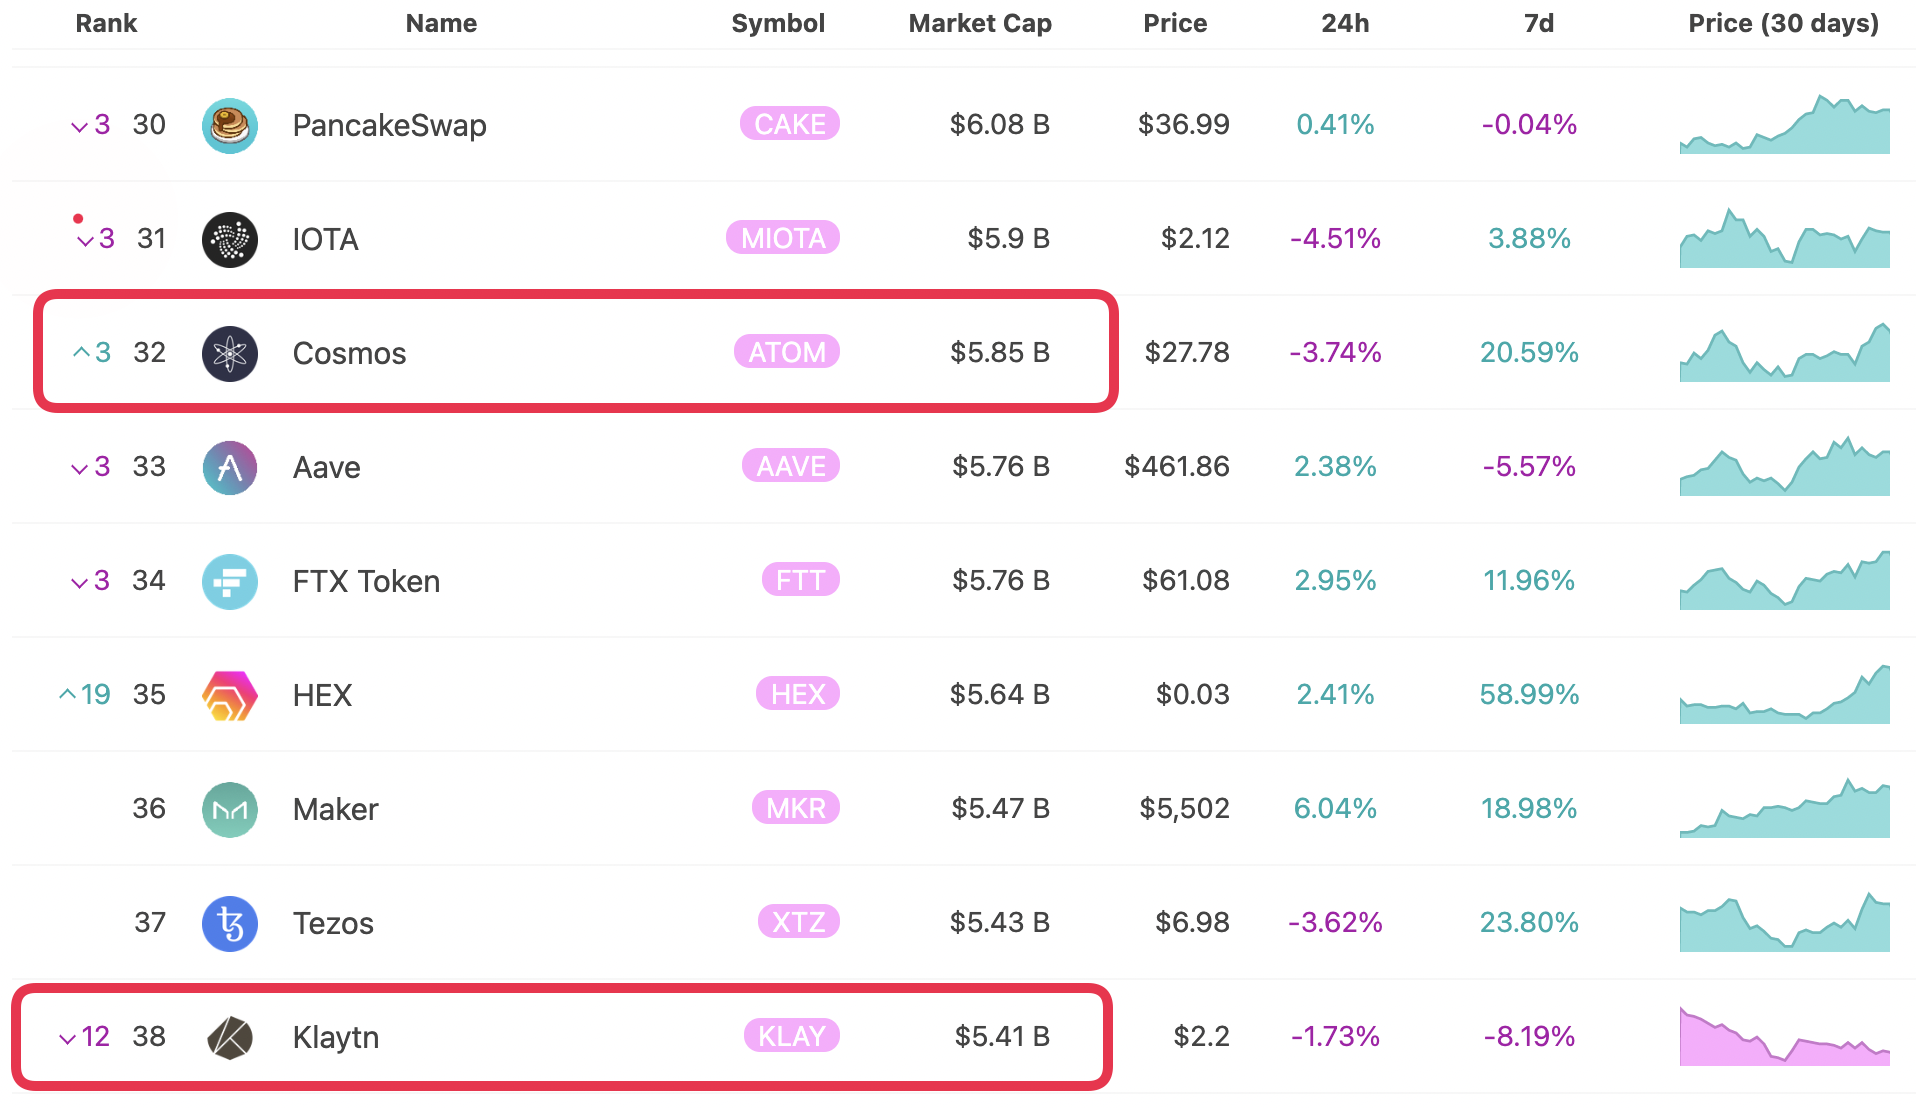Screen dimensions: 1916x1108
Task: Open the Aave coin icon
Action: coord(230,467)
